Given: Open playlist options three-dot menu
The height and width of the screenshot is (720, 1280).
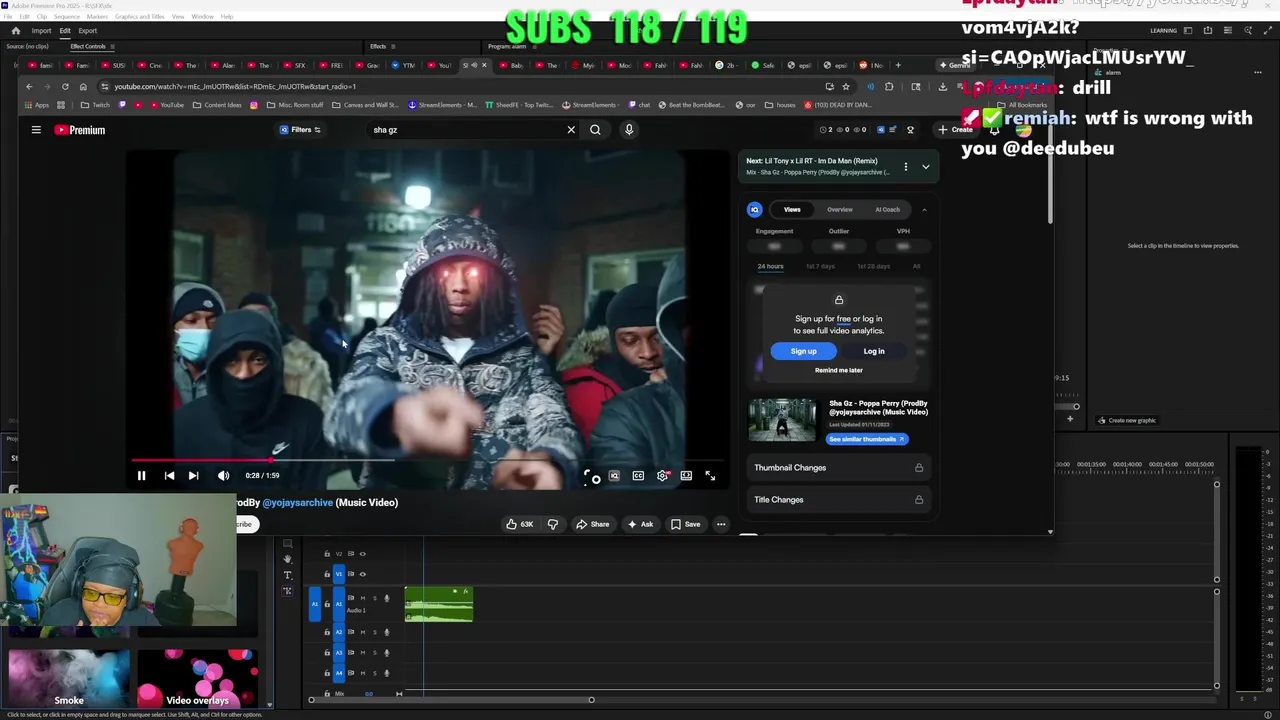Looking at the screenshot, I should tap(906, 167).
